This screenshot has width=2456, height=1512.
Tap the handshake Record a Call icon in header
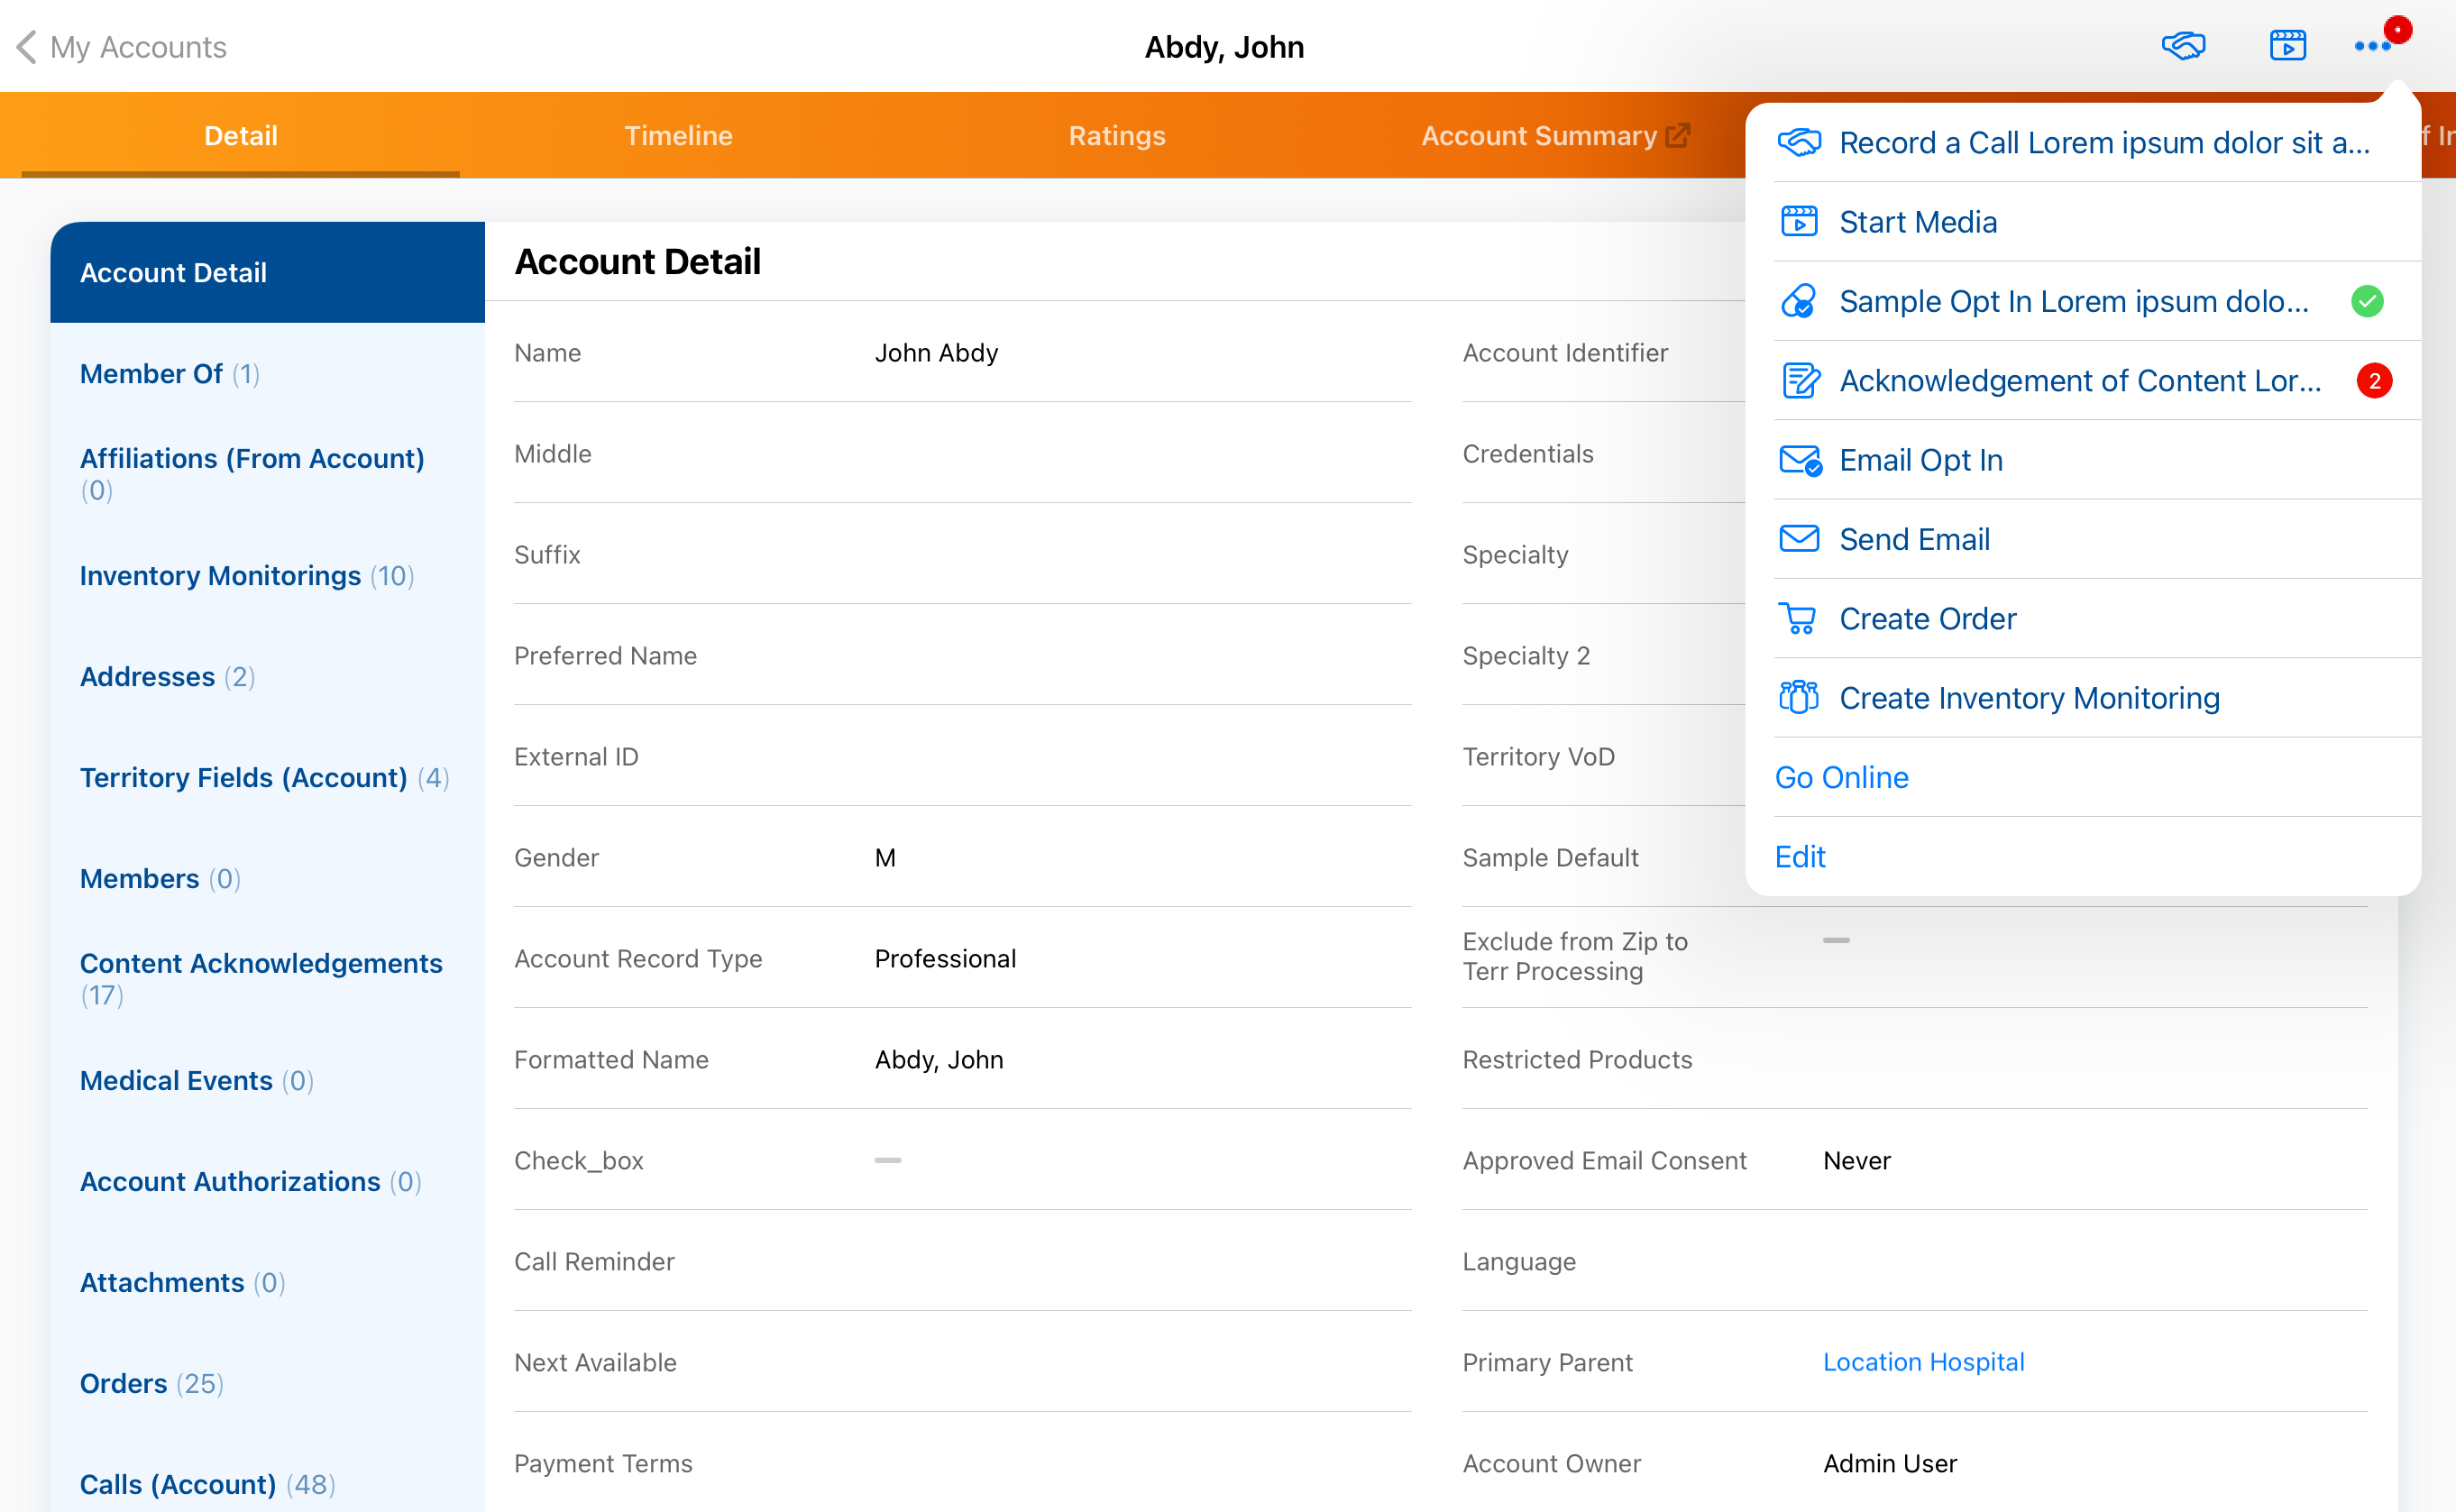(x=2183, y=46)
